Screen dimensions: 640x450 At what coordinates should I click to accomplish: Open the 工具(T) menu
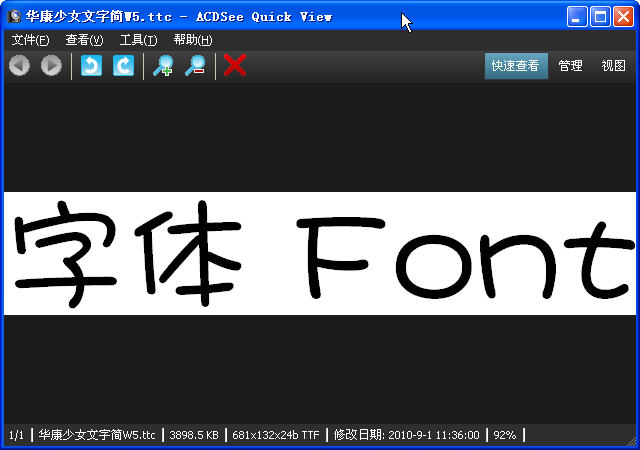(x=138, y=40)
